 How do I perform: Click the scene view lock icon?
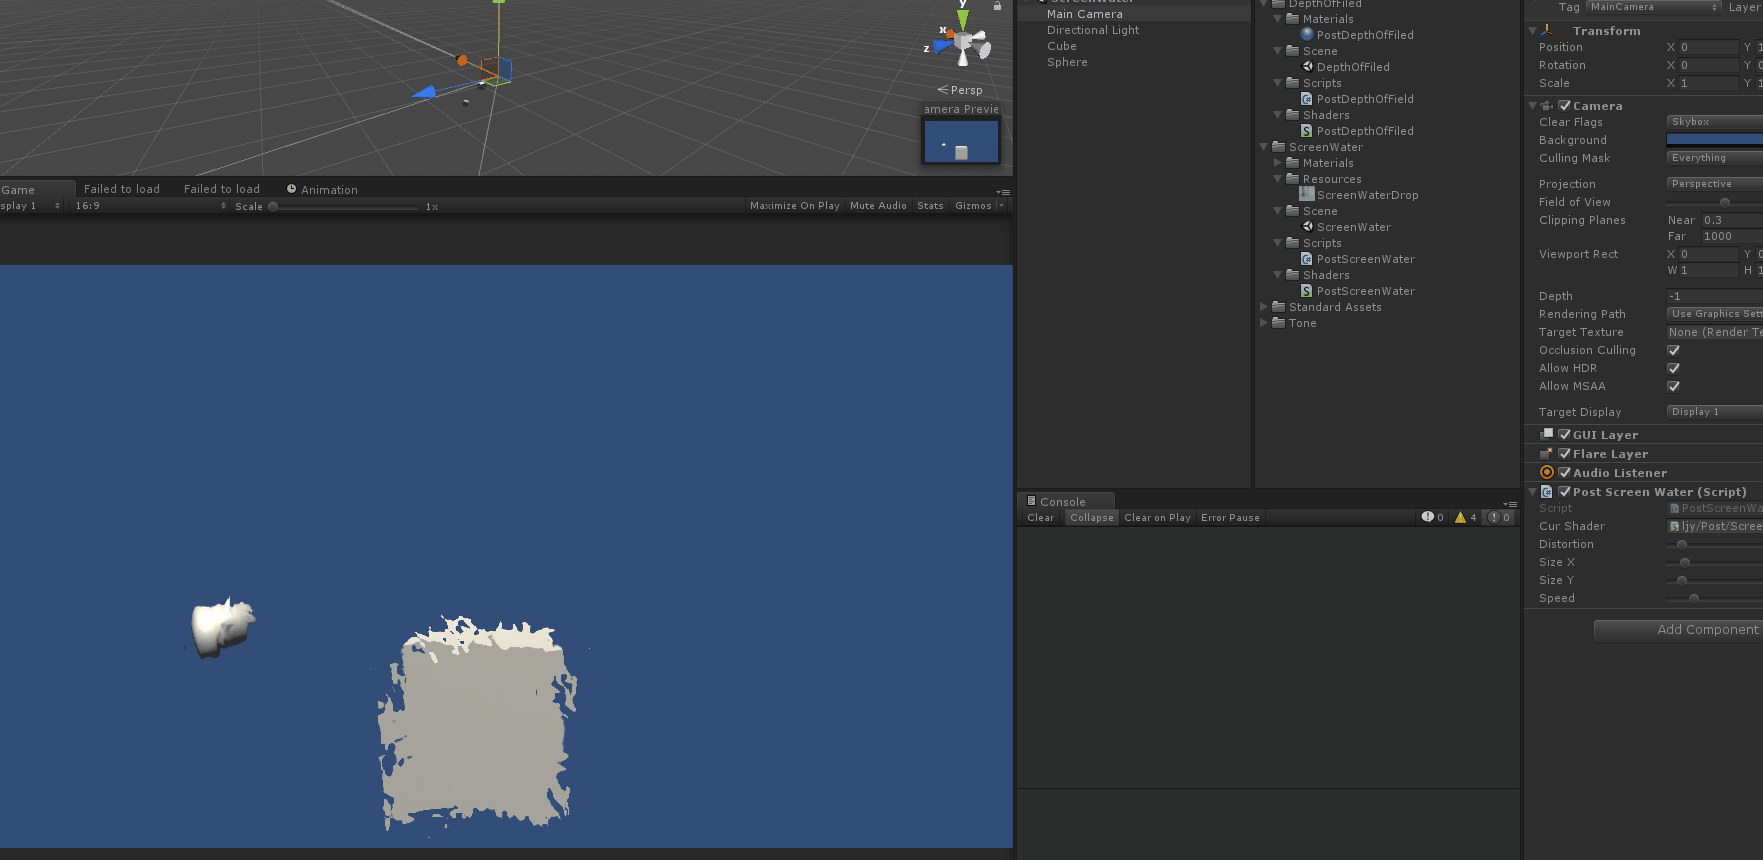tap(997, 6)
